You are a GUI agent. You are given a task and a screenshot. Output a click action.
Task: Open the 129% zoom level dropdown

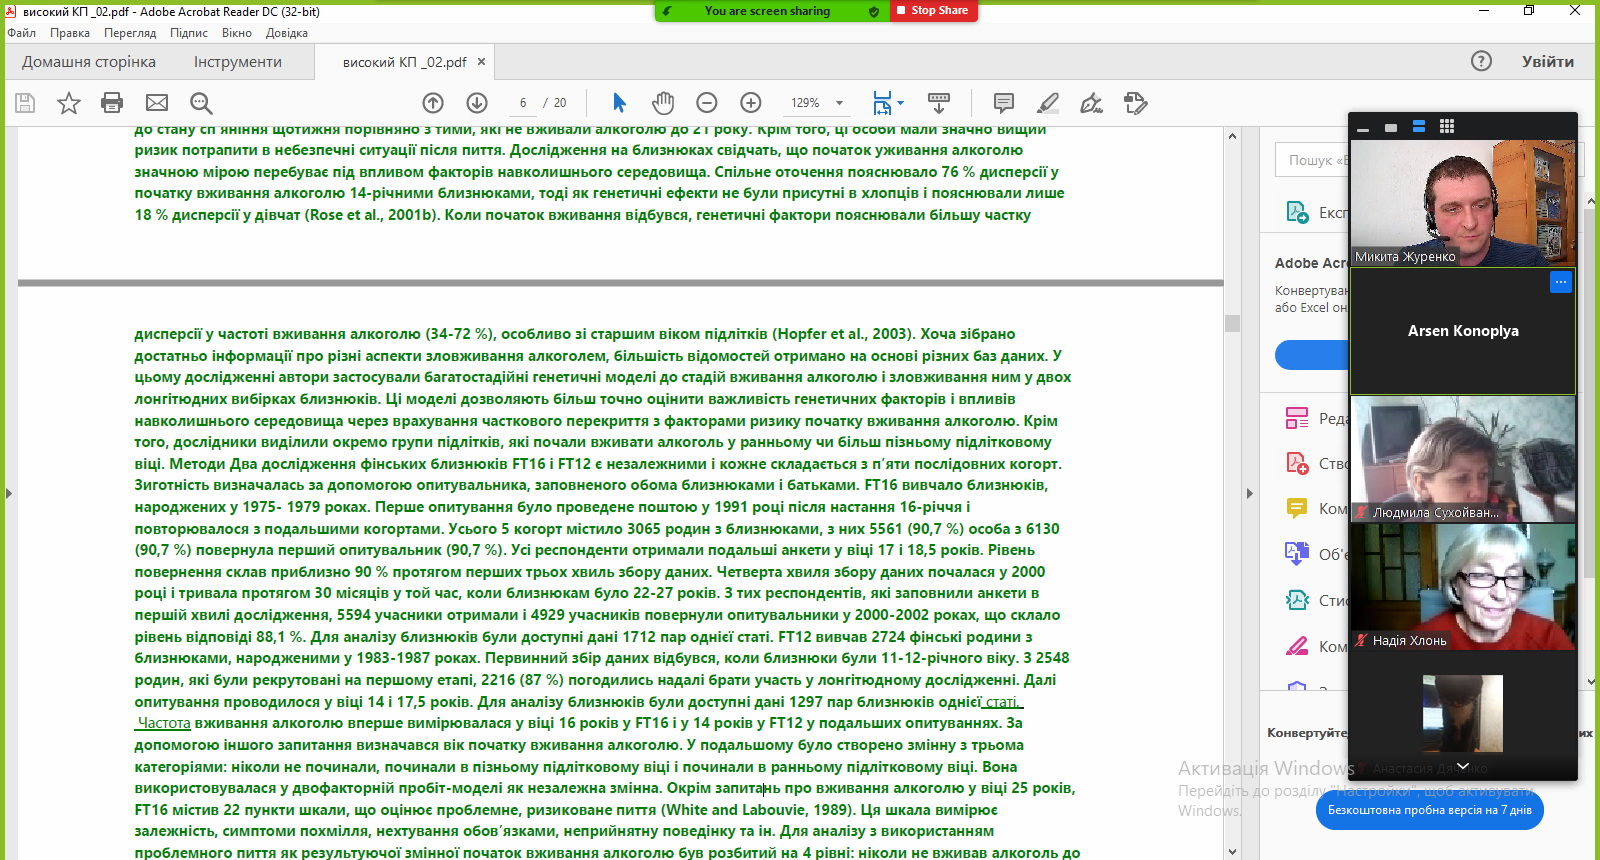[839, 103]
